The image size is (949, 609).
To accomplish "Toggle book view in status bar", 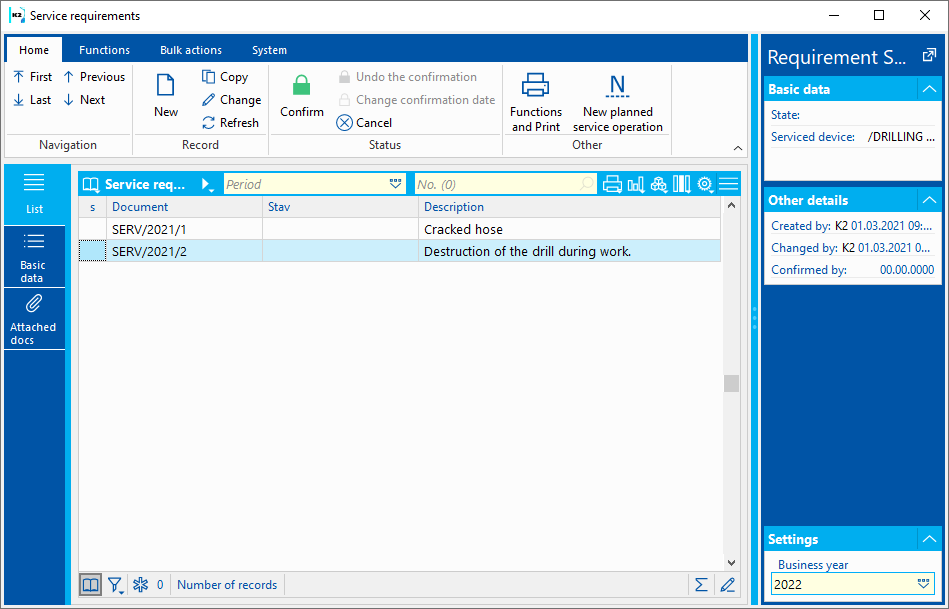I will click(x=91, y=585).
